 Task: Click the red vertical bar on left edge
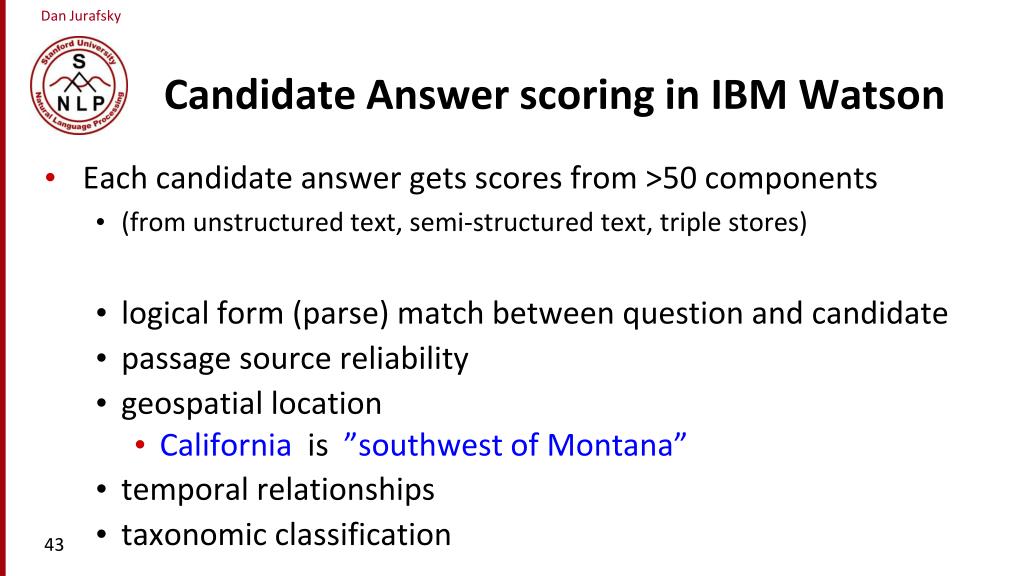3,288
